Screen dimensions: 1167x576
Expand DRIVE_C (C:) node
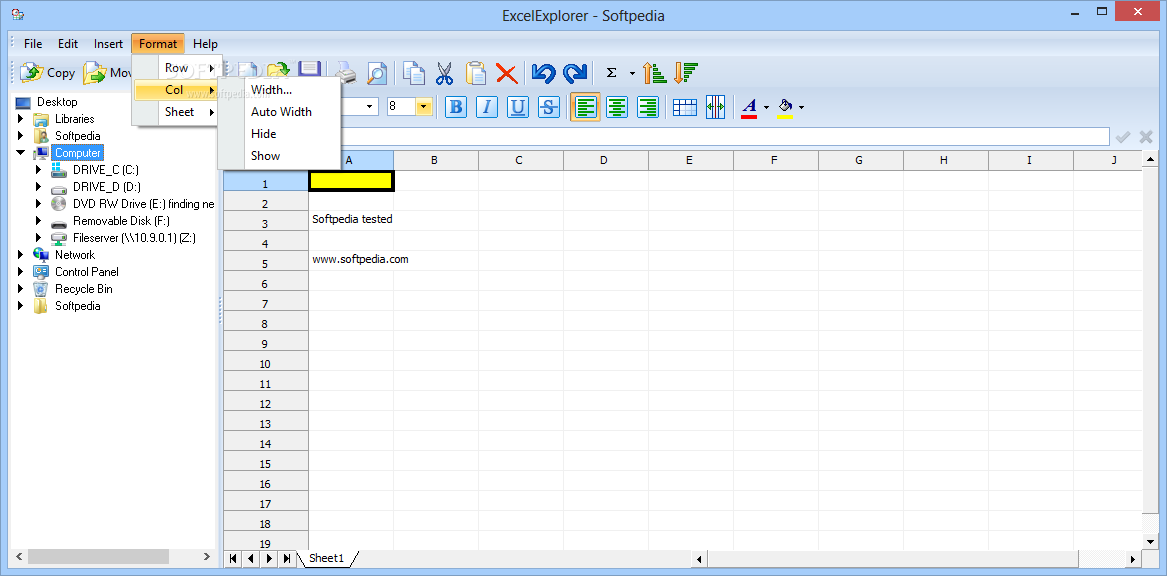pos(39,170)
